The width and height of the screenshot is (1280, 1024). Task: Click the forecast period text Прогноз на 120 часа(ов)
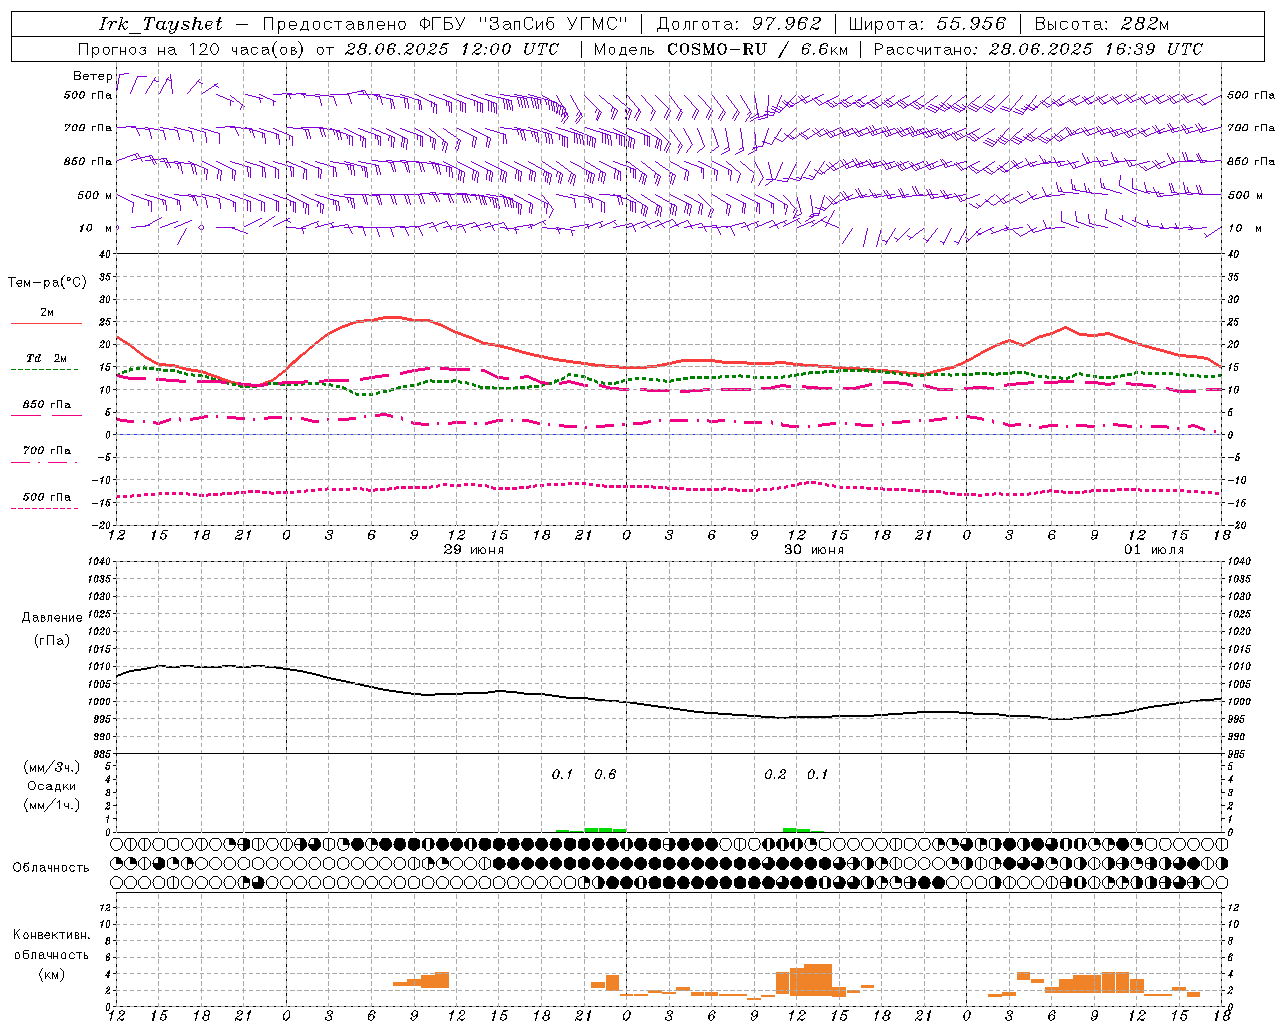tap(192, 49)
